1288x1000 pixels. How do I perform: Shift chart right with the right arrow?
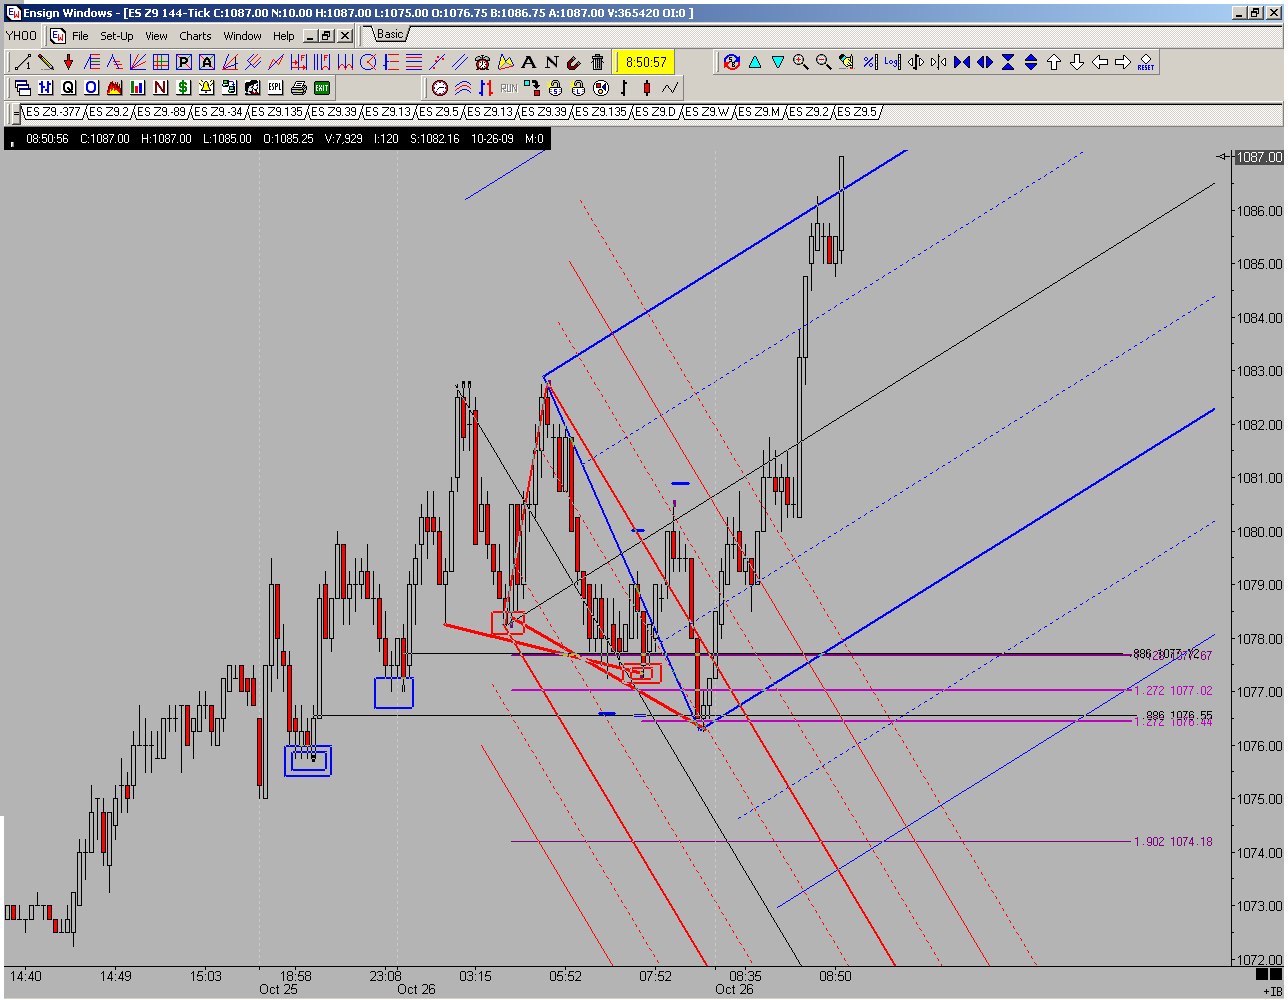pos(1122,62)
